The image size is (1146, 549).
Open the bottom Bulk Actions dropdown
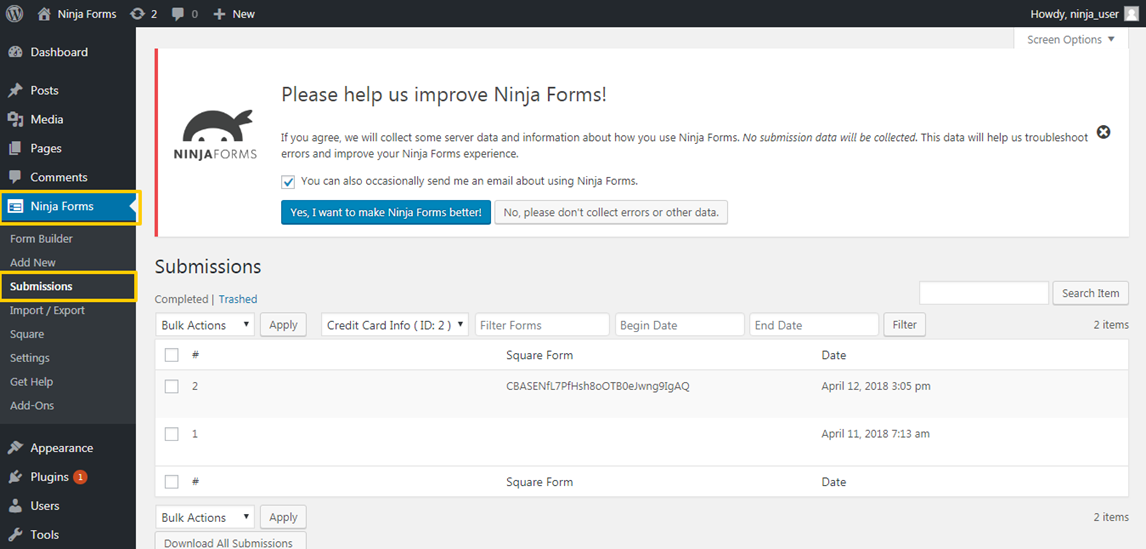pos(205,518)
